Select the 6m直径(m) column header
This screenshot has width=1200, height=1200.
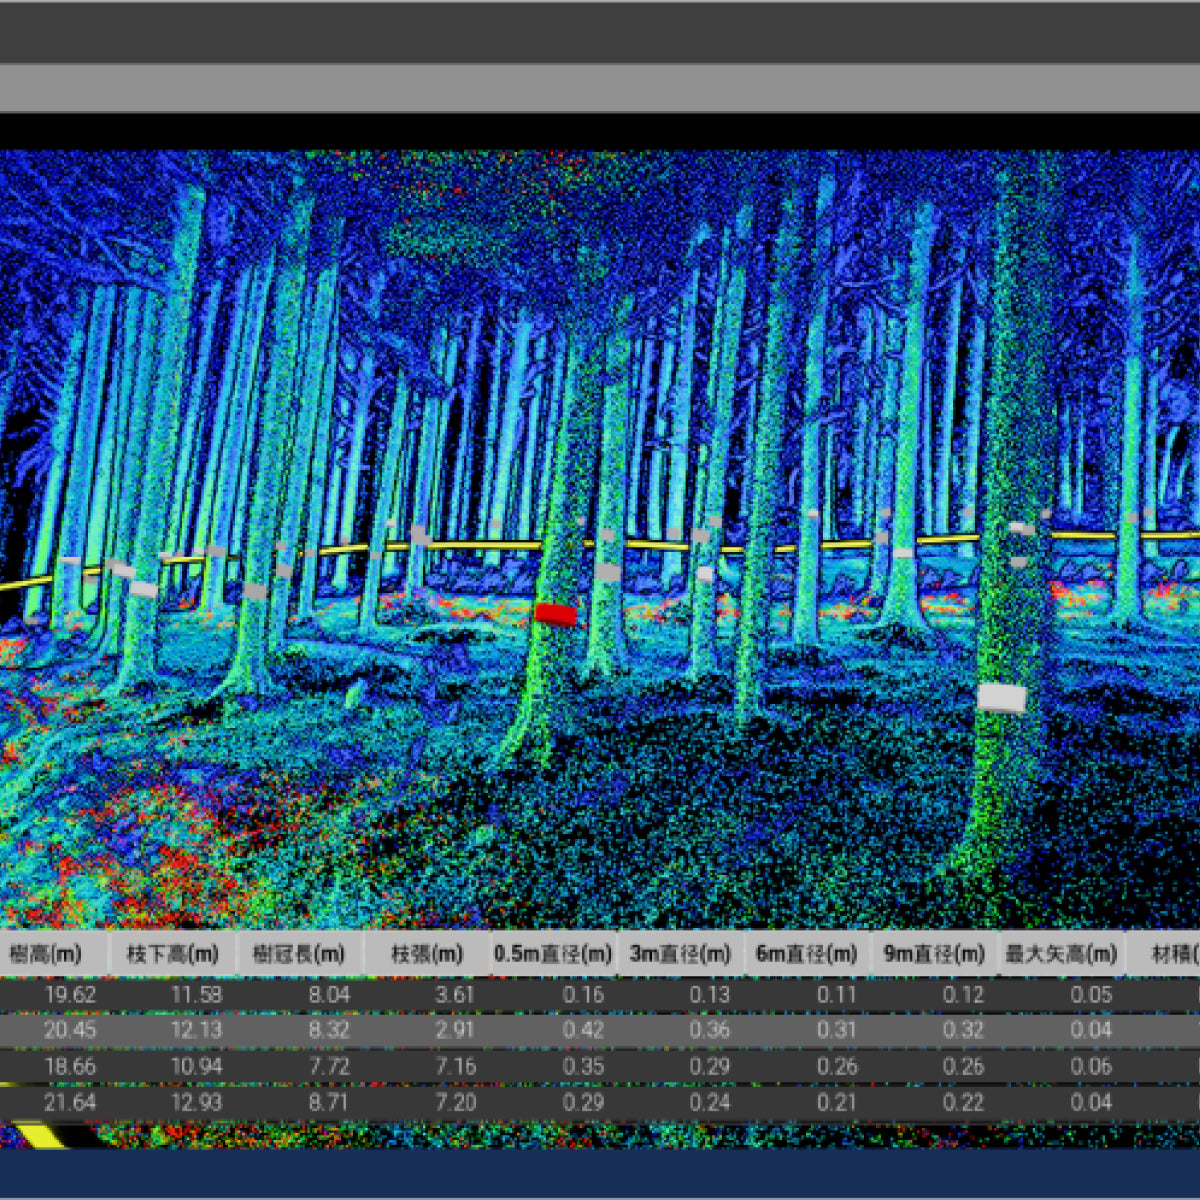pyautogui.click(x=807, y=954)
